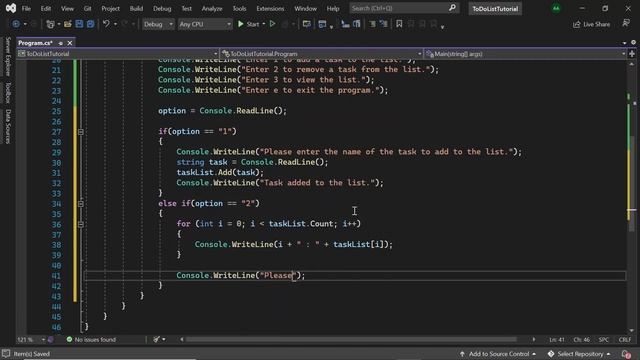Click the Save All toolbar icon
The width and height of the screenshot is (640, 360).
90,24
